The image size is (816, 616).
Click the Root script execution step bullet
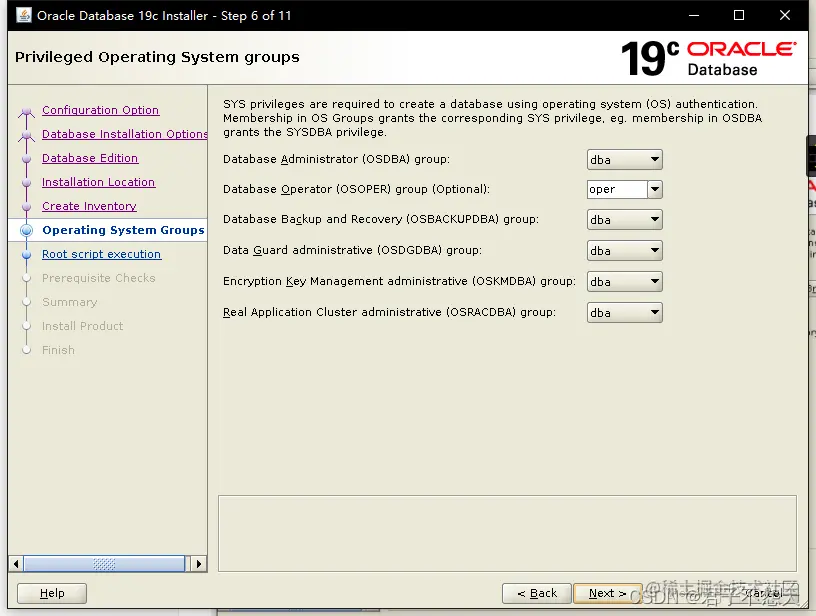pos(27,254)
